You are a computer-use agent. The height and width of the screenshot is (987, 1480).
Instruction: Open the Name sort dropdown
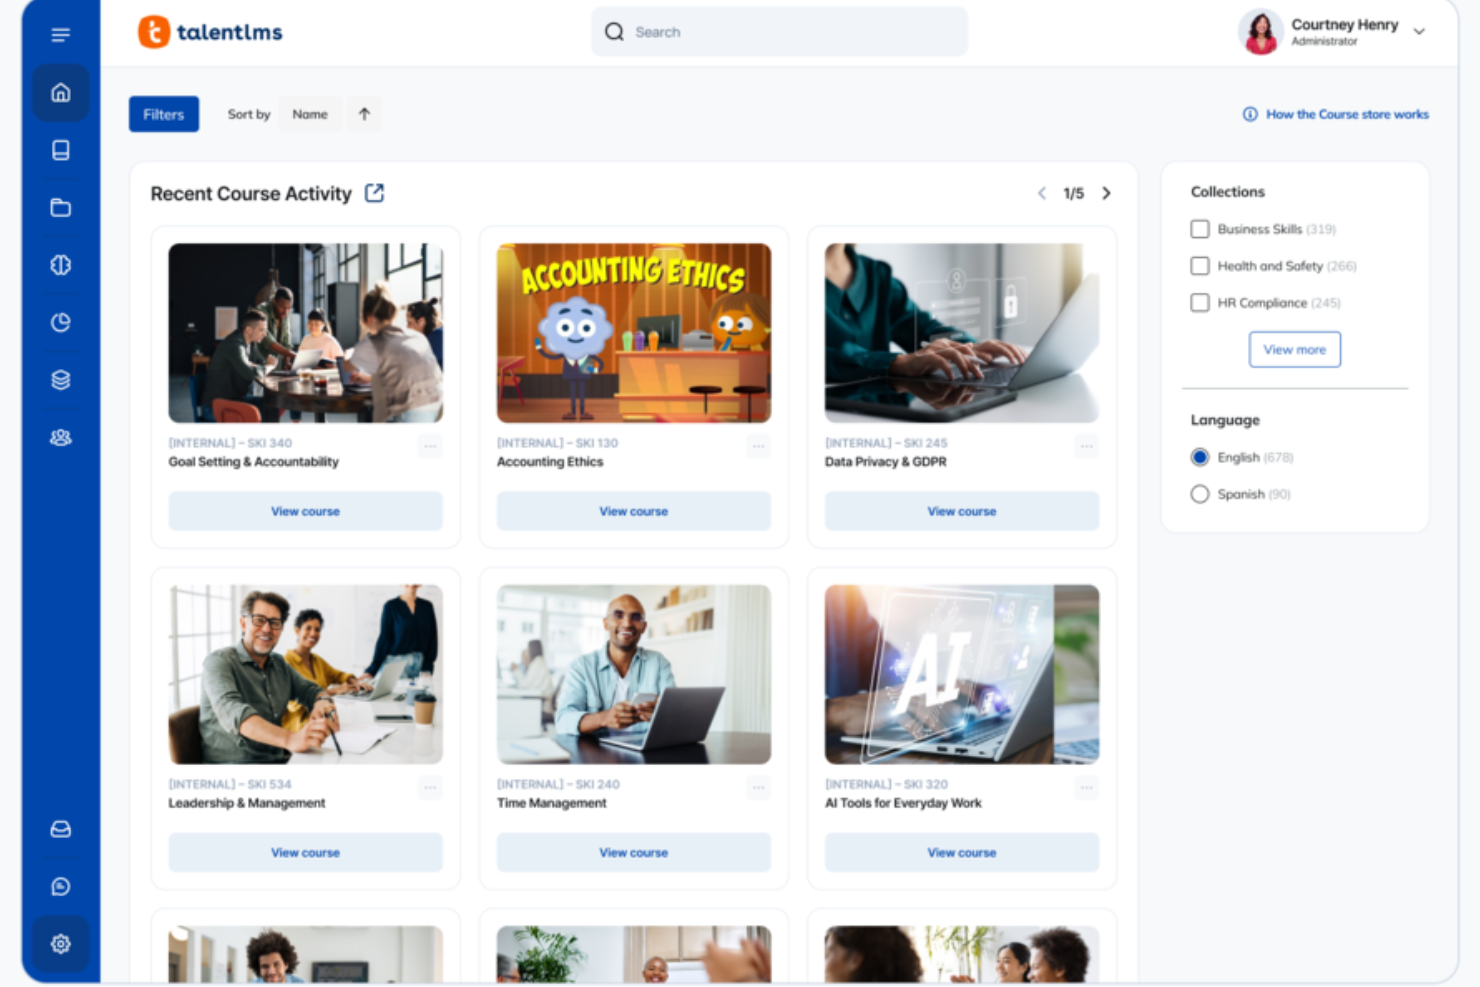click(310, 113)
